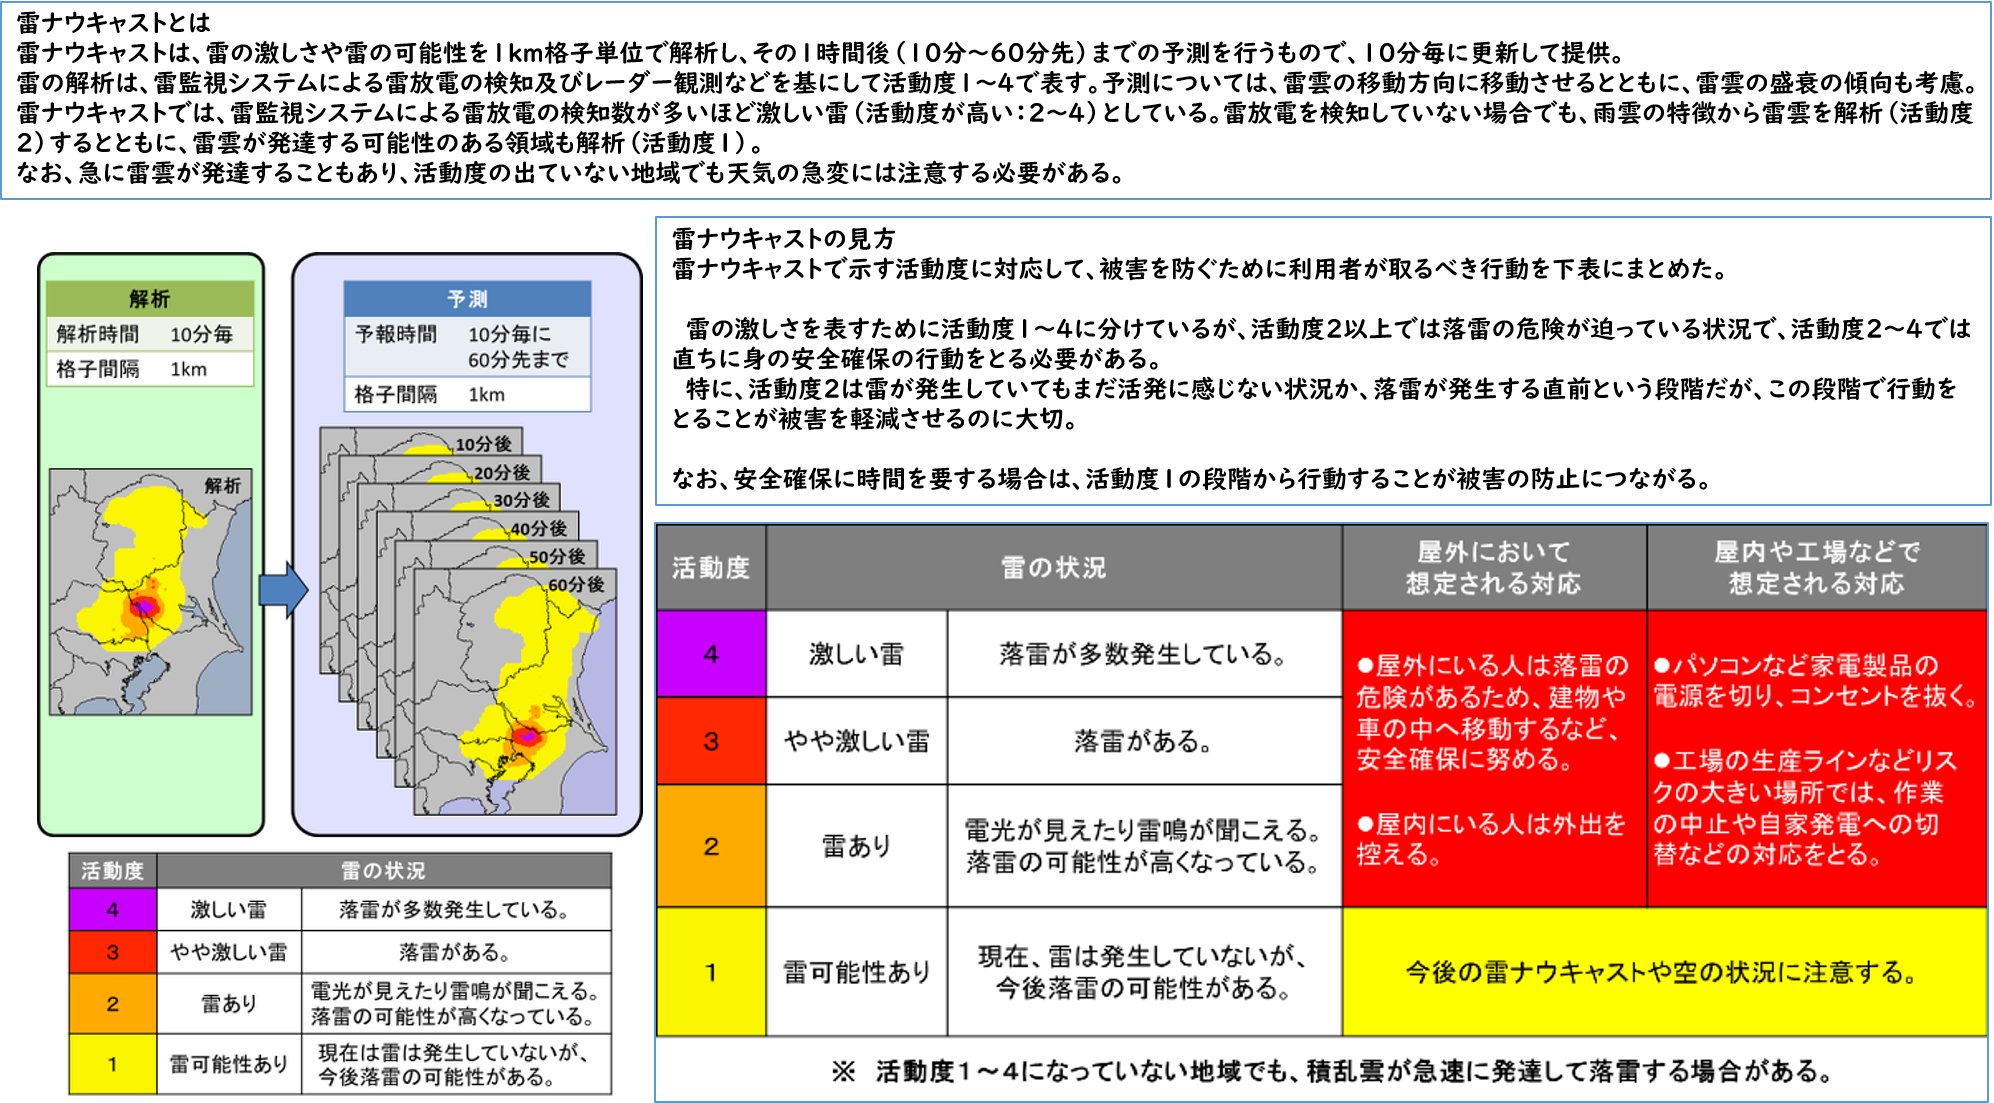Click the 雷の状況 header of the large table
Viewport: 1994px width, 1103px height.
click(x=1053, y=567)
